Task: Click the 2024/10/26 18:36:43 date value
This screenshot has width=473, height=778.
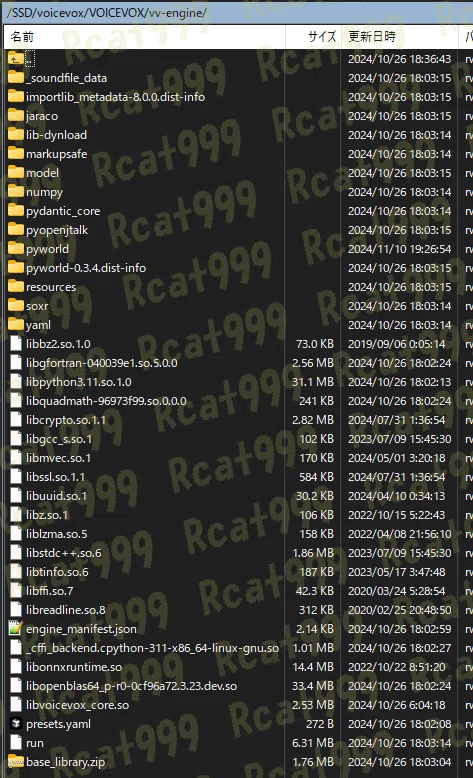Action: (400, 59)
